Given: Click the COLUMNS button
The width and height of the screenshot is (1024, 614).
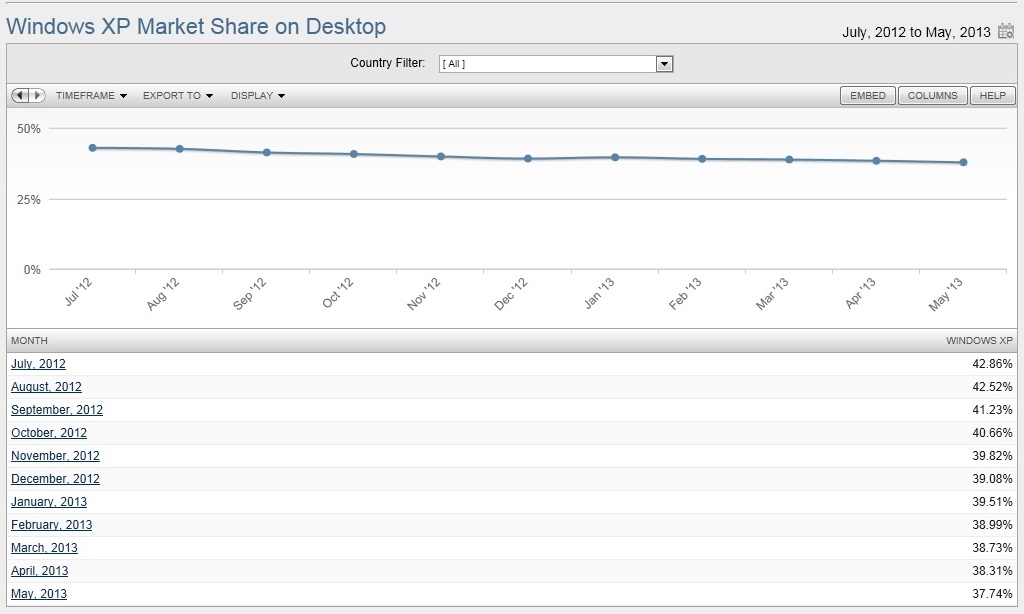Looking at the screenshot, I should click(x=932, y=96).
